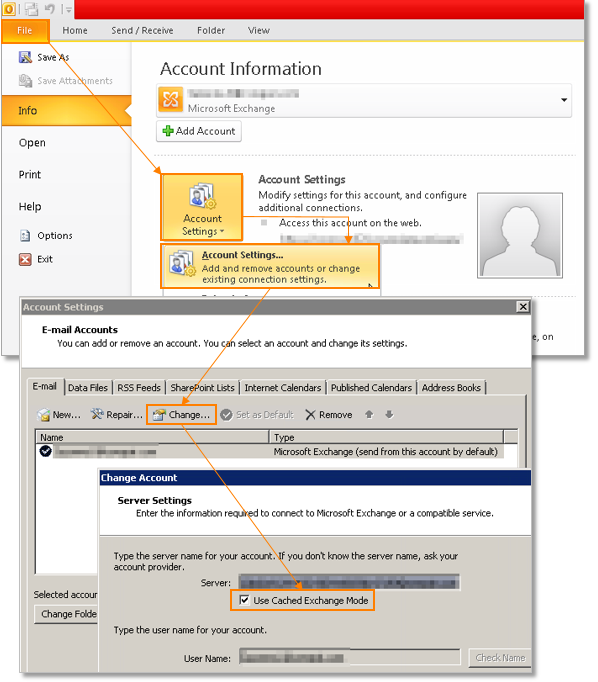Click the Check Name button
Image resolution: width=598 pixels, height=682 pixels.
pos(500,658)
